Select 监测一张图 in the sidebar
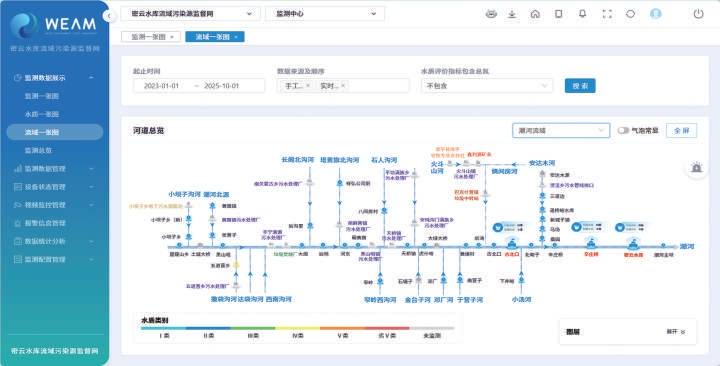Viewport: 720px width, 366px height. coord(42,96)
